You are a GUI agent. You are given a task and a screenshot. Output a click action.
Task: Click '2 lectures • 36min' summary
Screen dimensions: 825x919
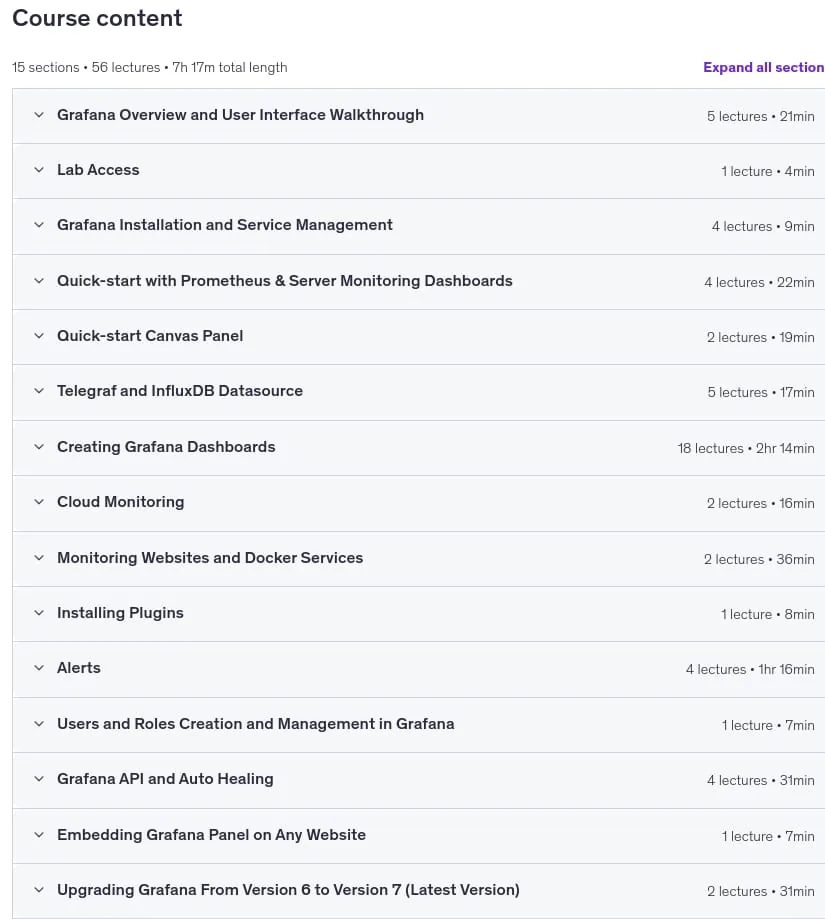pos(759,559)
